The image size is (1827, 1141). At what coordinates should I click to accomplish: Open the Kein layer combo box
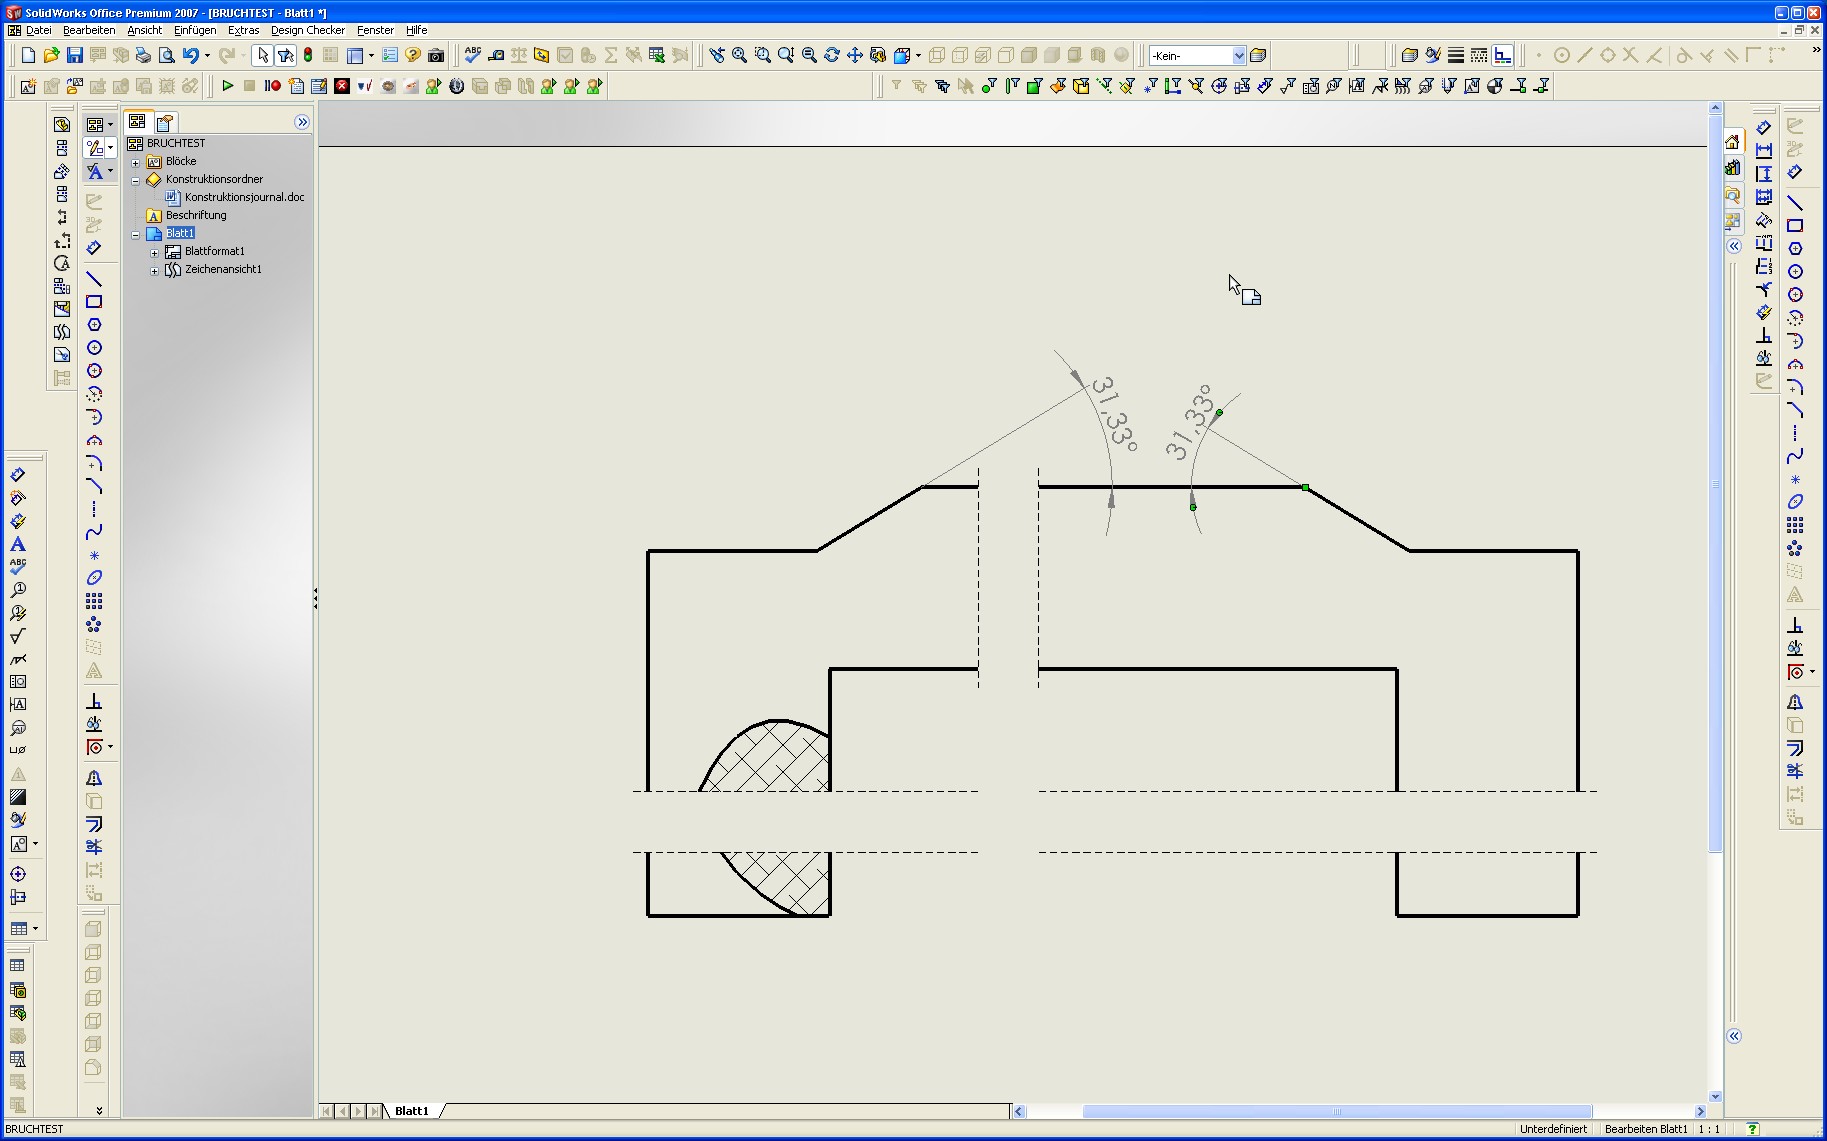click(x=1197, y=56)
